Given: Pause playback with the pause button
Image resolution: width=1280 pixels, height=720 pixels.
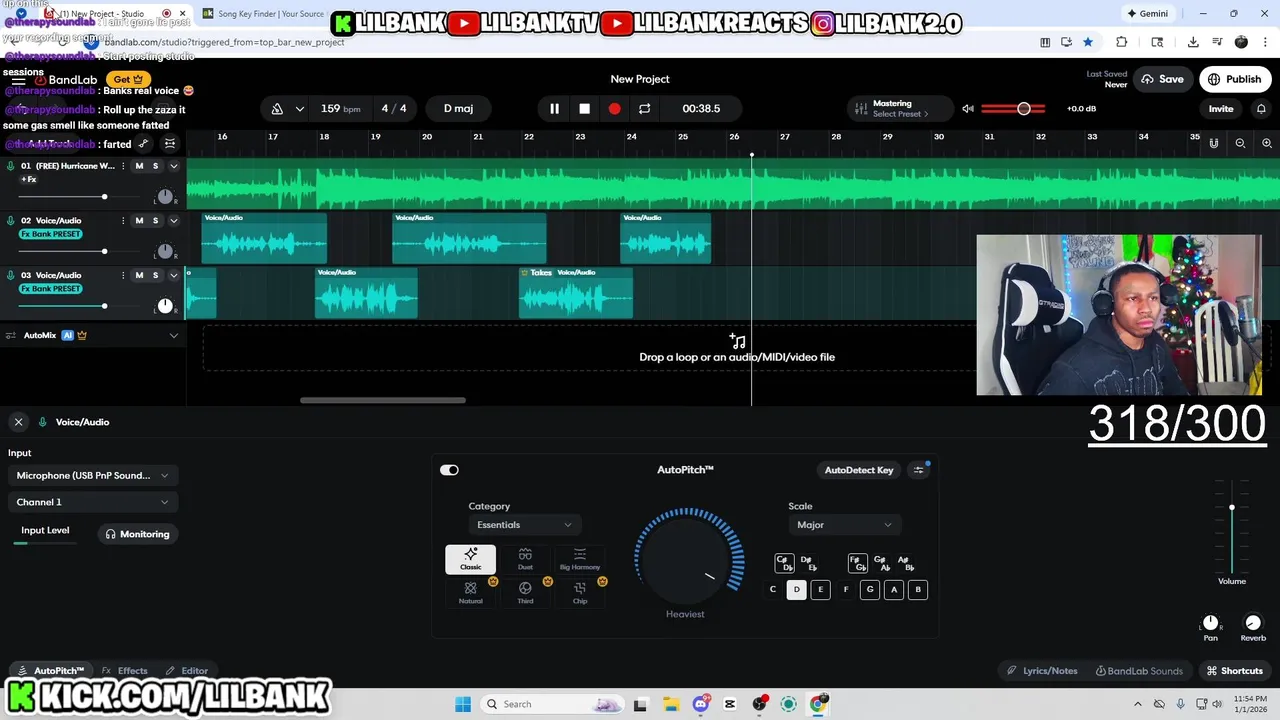Looking at the screenshot, I should pyautogui.click(x=554, y=109).
